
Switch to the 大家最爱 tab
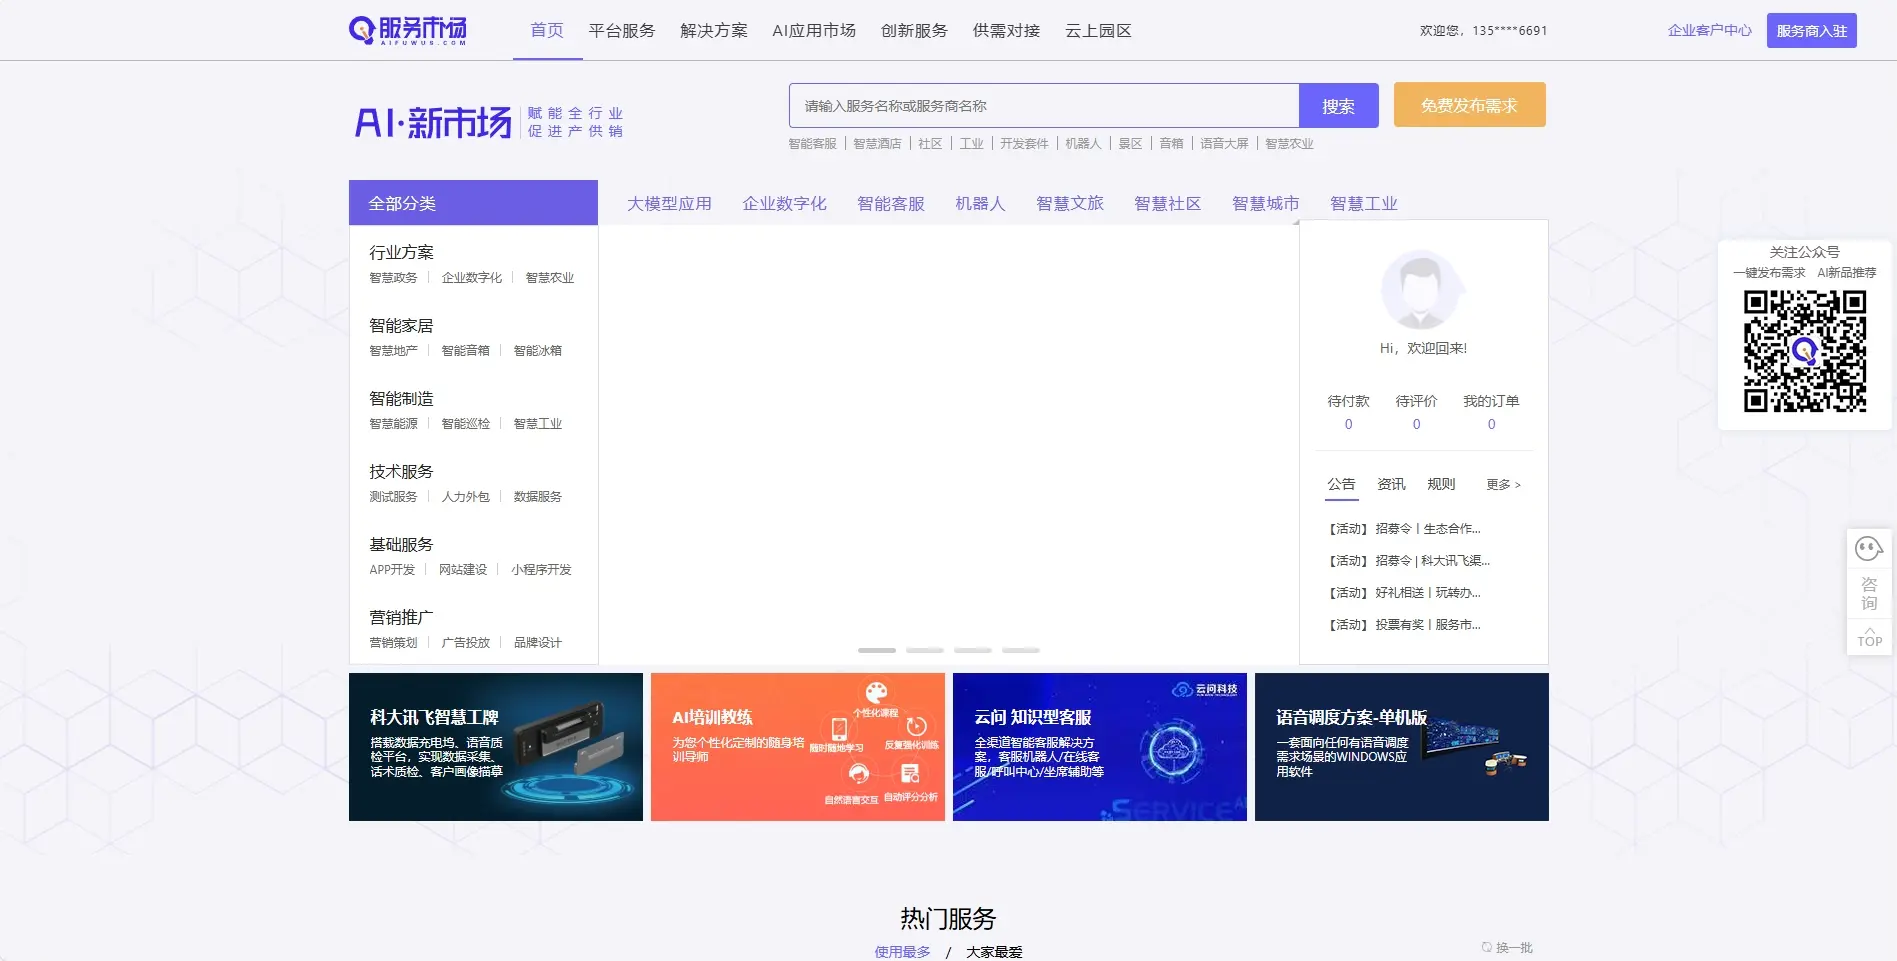coord(993,952)
